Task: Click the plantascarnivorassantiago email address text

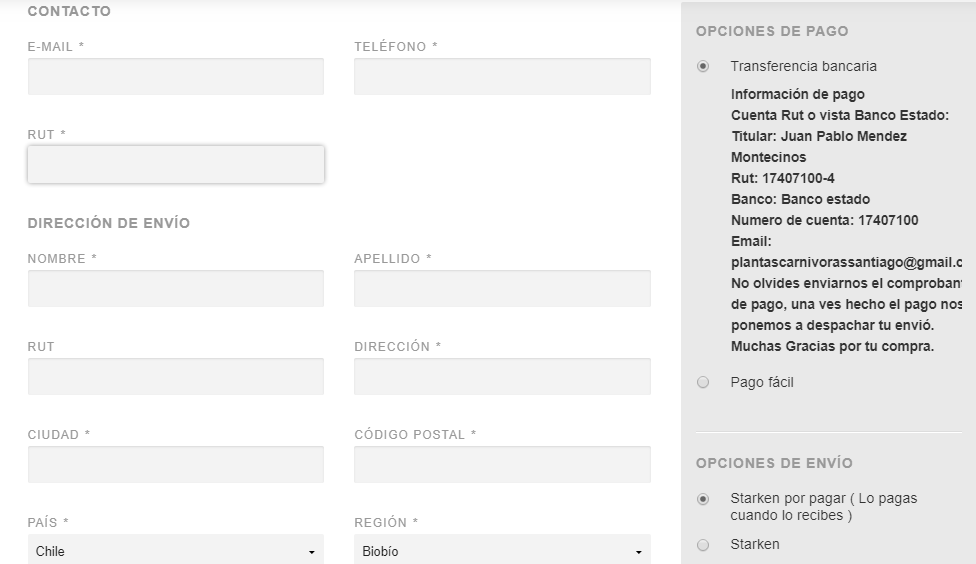Action: 847,263
